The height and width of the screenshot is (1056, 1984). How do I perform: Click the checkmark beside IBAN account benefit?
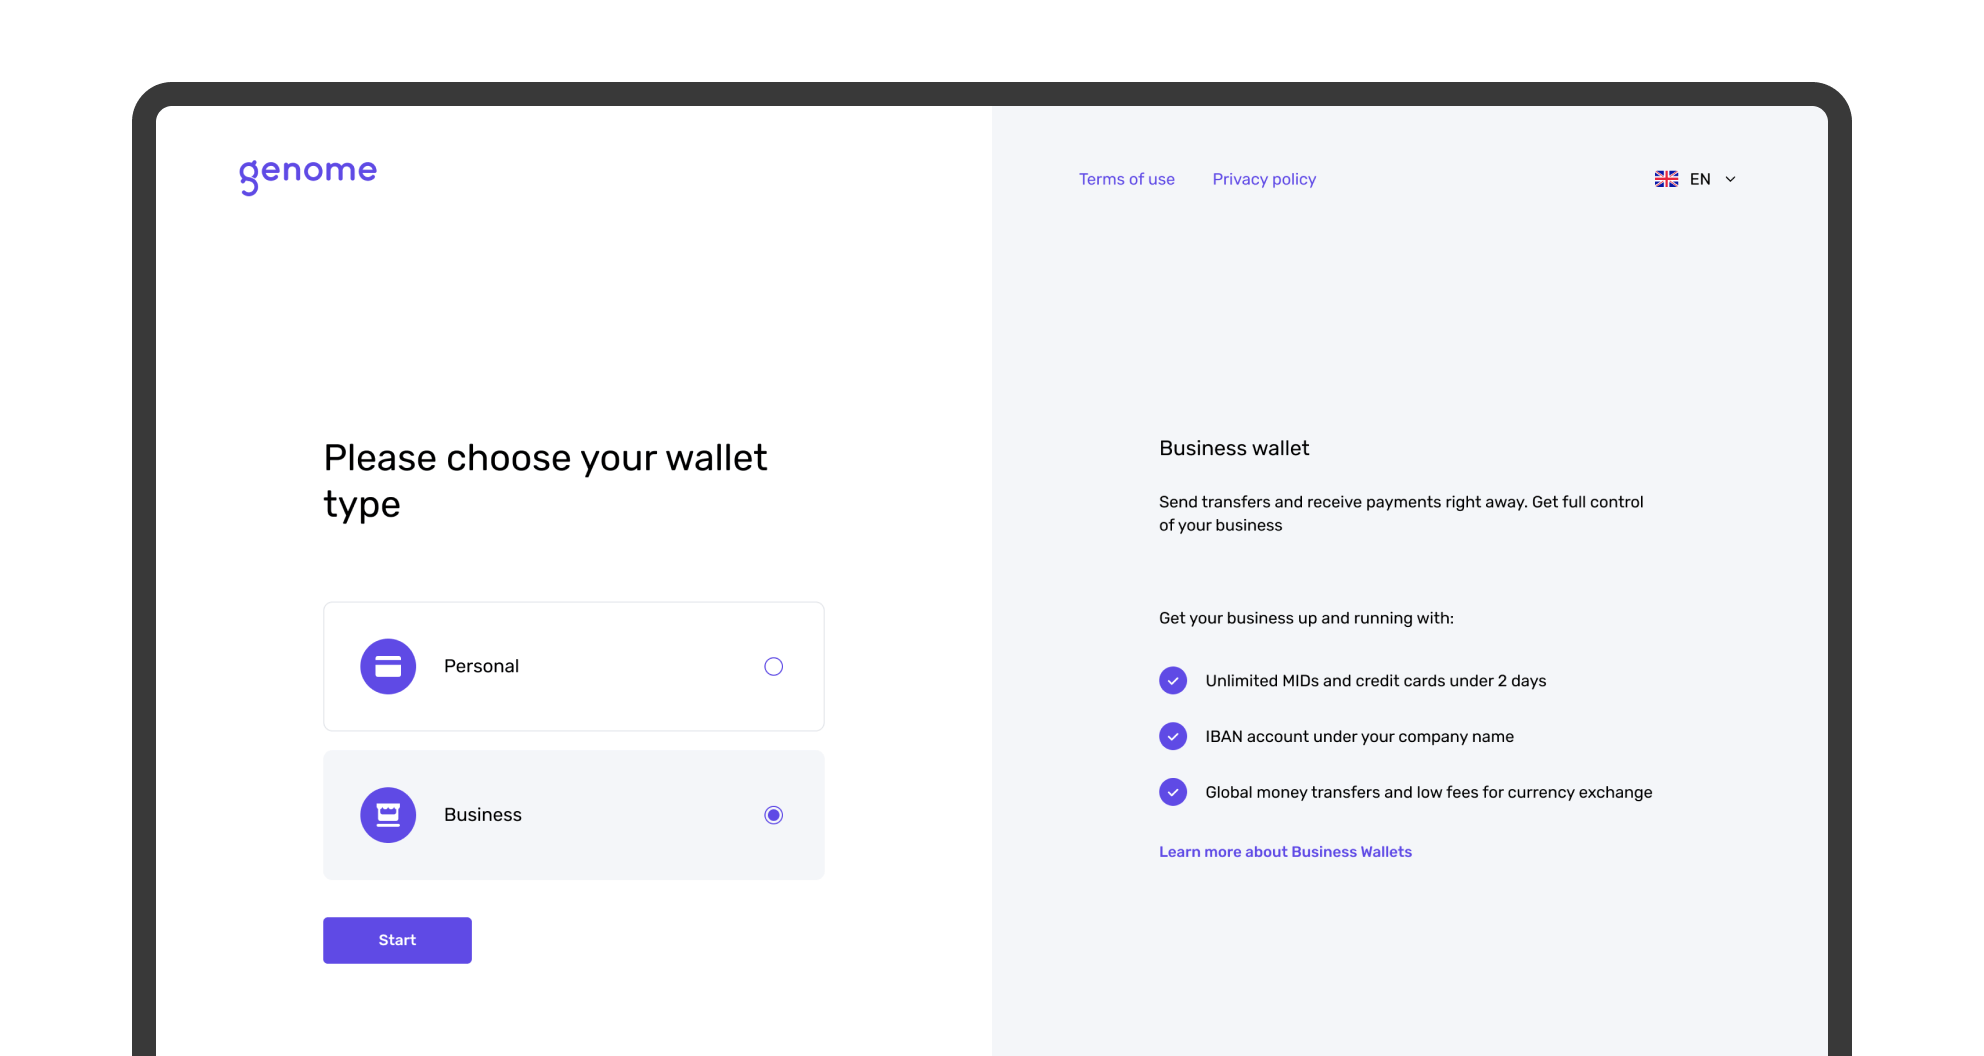click(x=1172, y=736)
